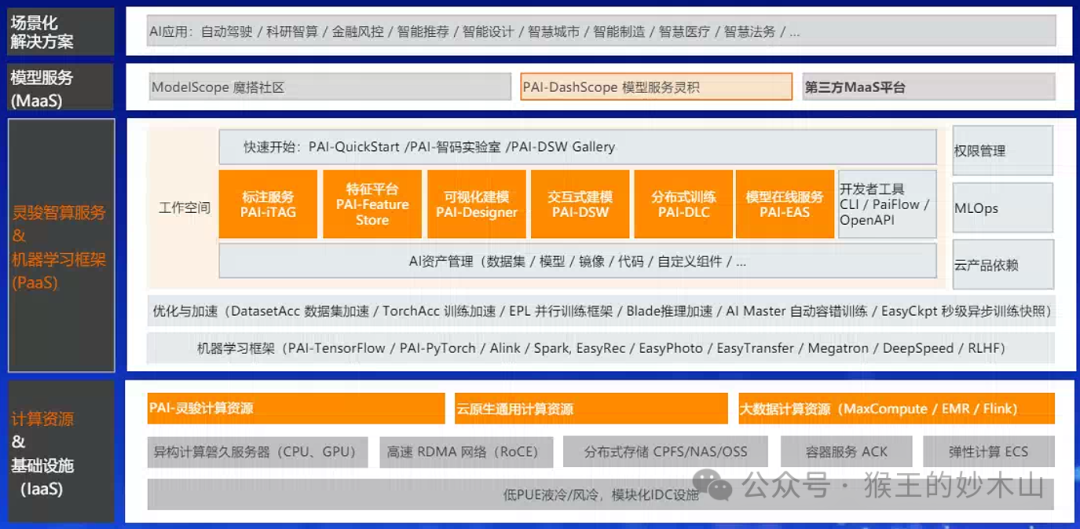
Task: Click the 工作空间 label
Action: [x=185, y=207]
